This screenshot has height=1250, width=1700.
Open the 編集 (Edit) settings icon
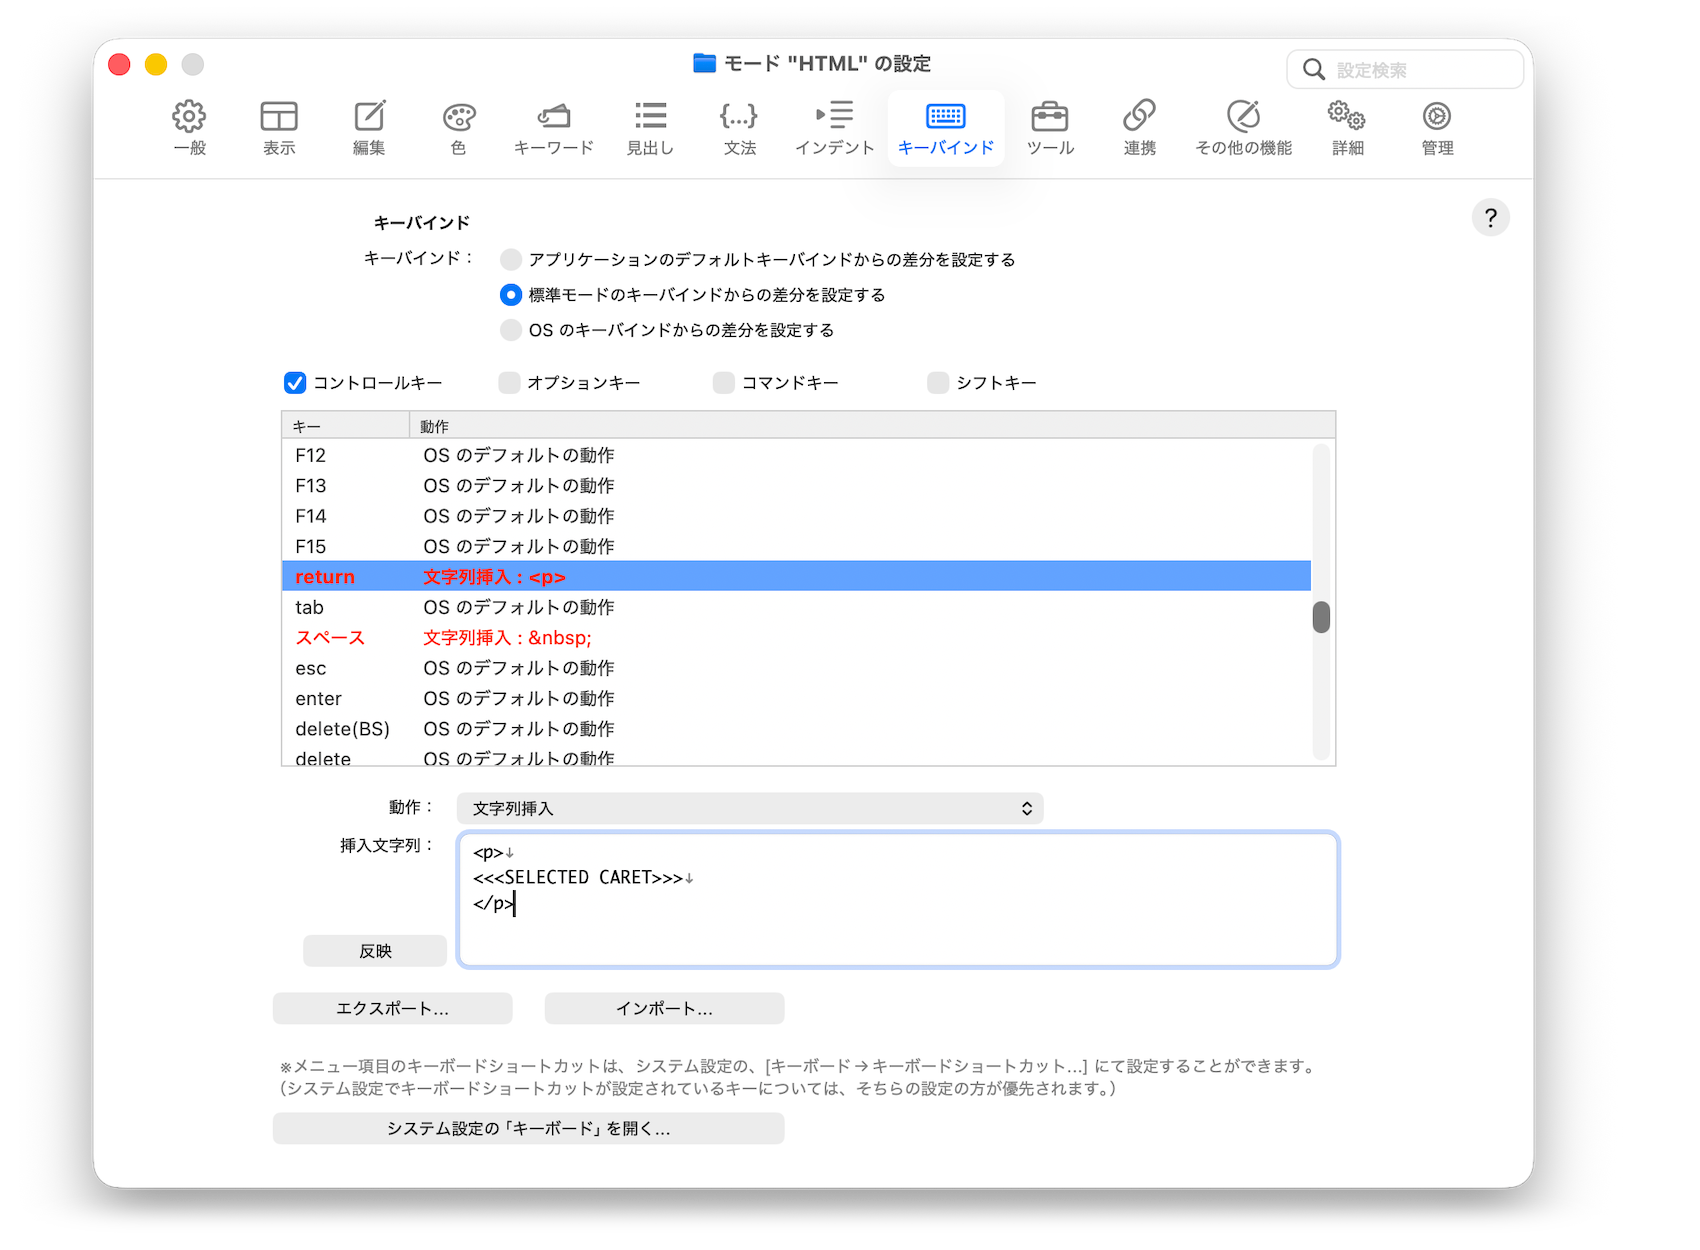(369, 127)
